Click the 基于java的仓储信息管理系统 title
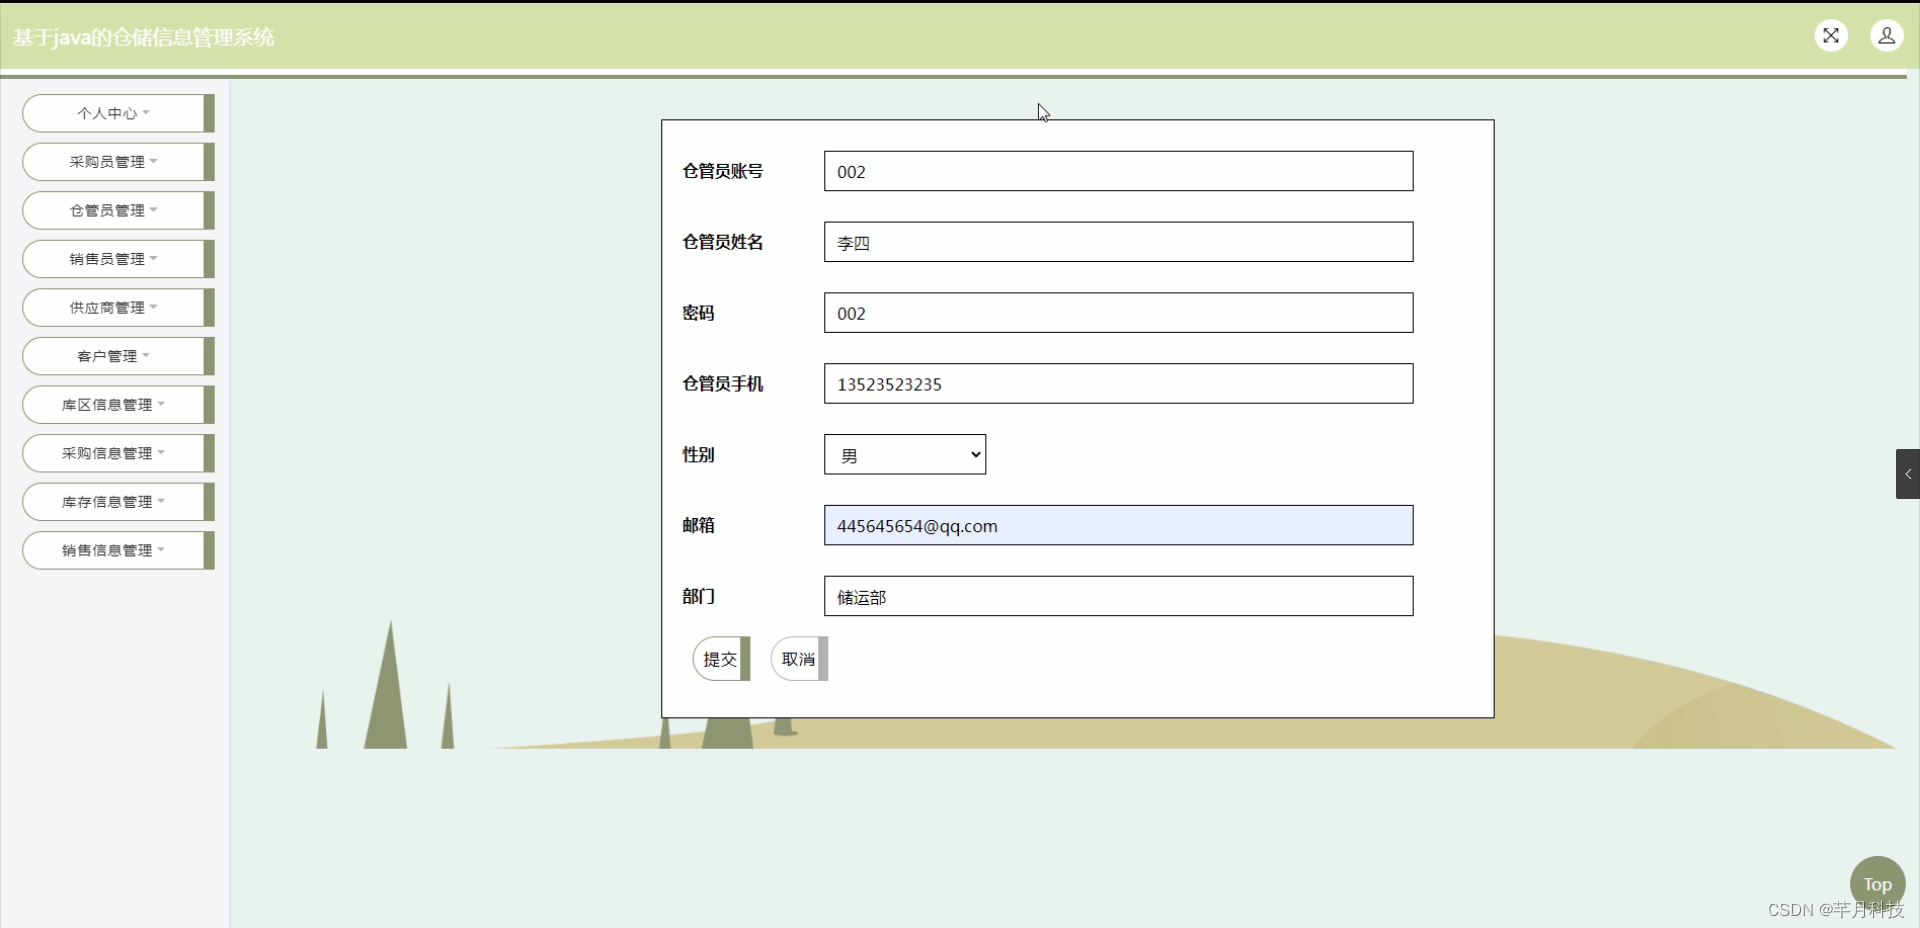 (142, 36)
